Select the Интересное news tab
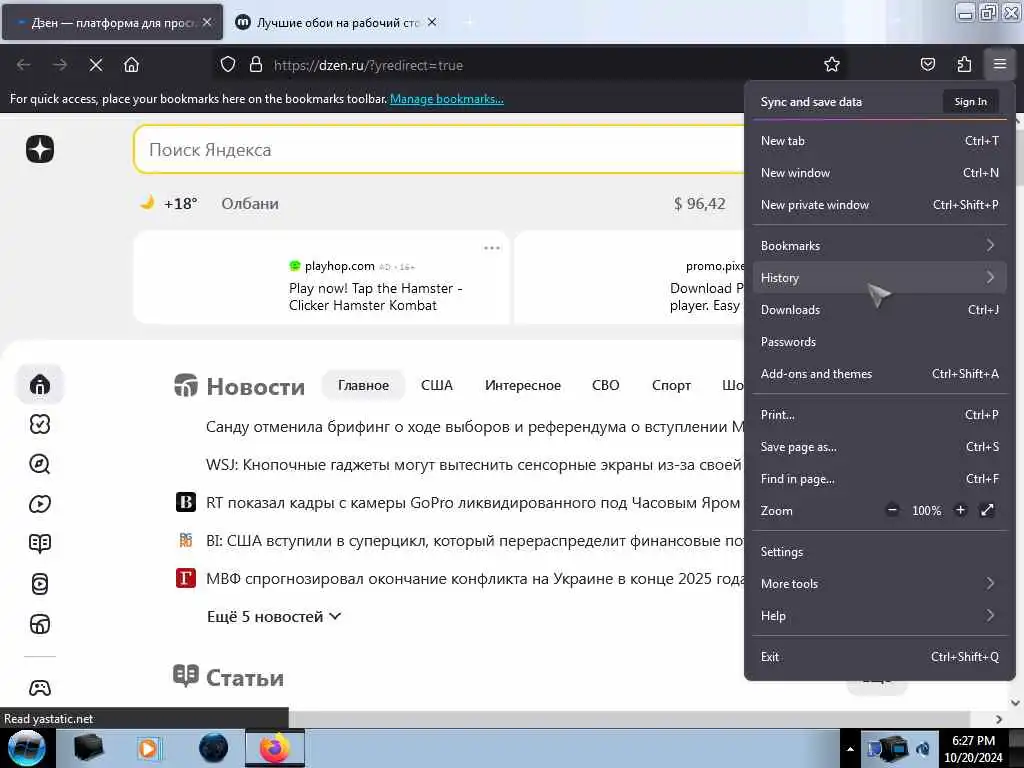The width and height of the screenshot is (1024, 768). pos(522,385)
